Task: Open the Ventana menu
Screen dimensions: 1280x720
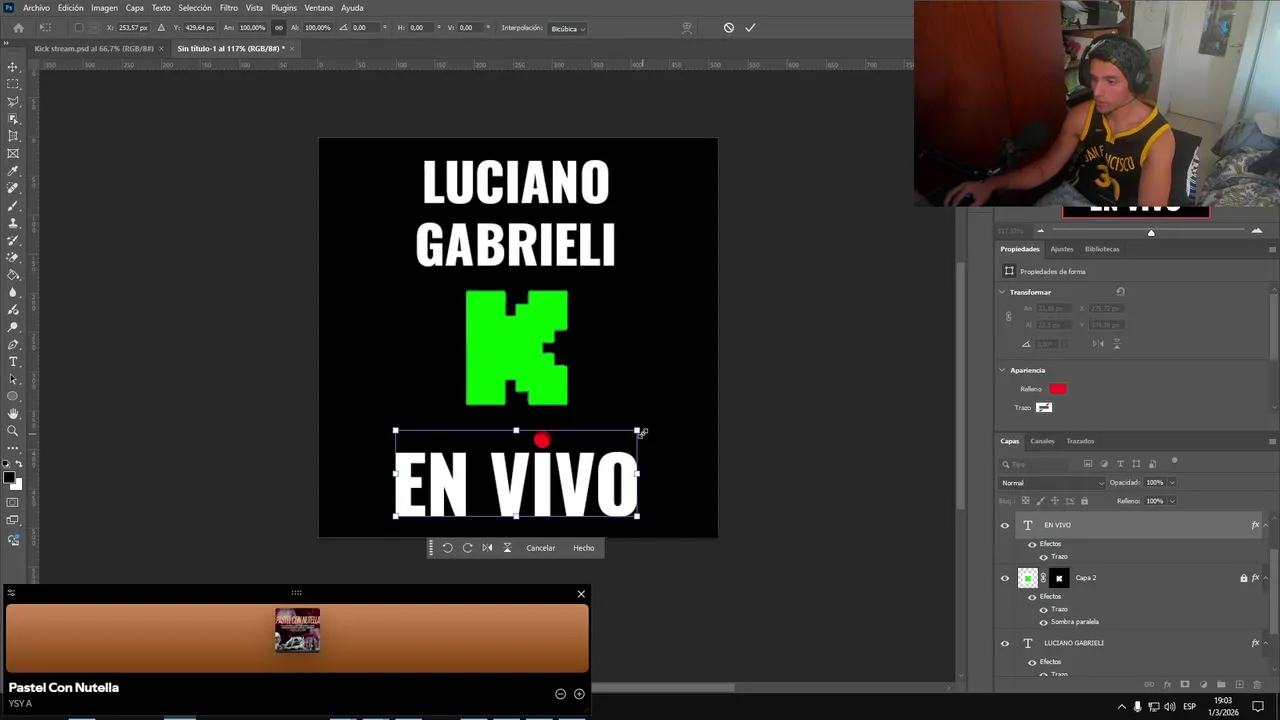Action: [x=318, y=8]
